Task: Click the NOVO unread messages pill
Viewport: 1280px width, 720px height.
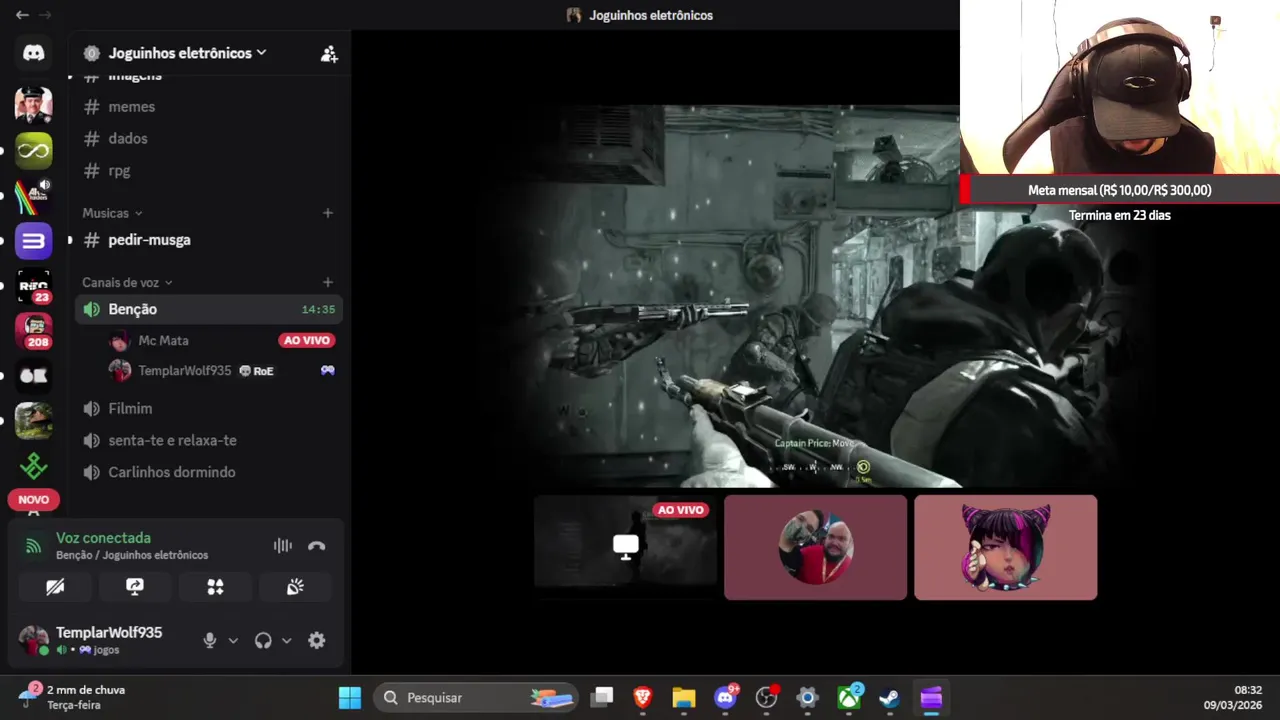Action: coord(33,499)
